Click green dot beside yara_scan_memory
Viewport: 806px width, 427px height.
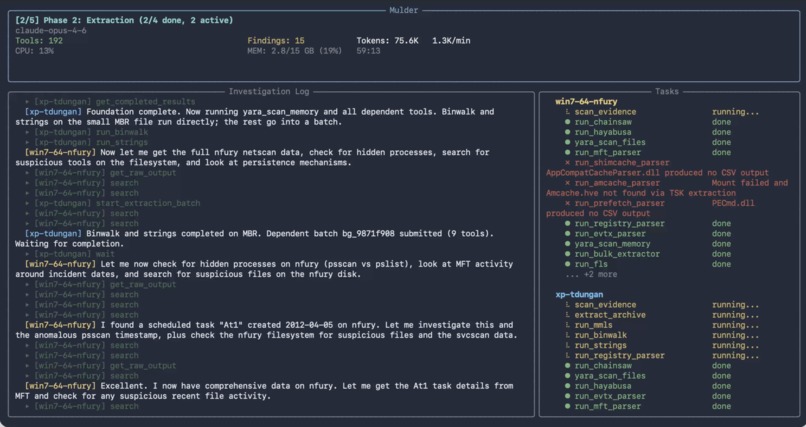point(567,244)
